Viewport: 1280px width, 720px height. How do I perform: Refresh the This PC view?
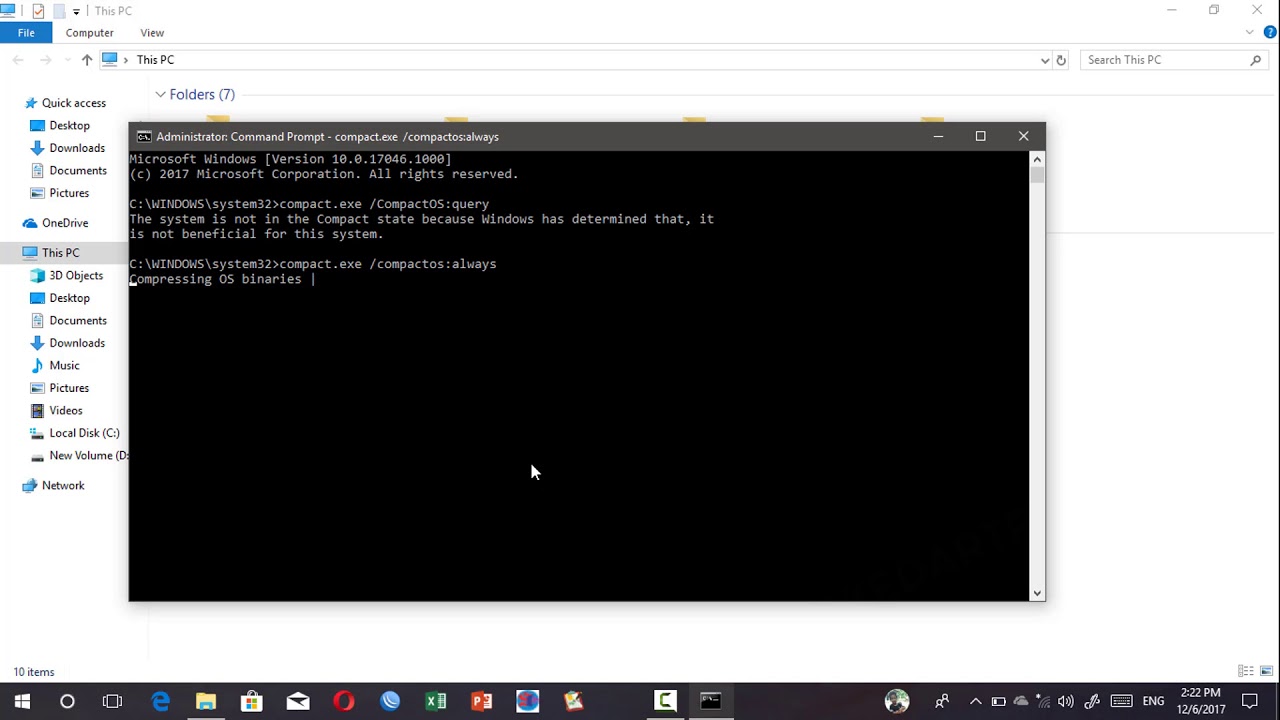1061,60
